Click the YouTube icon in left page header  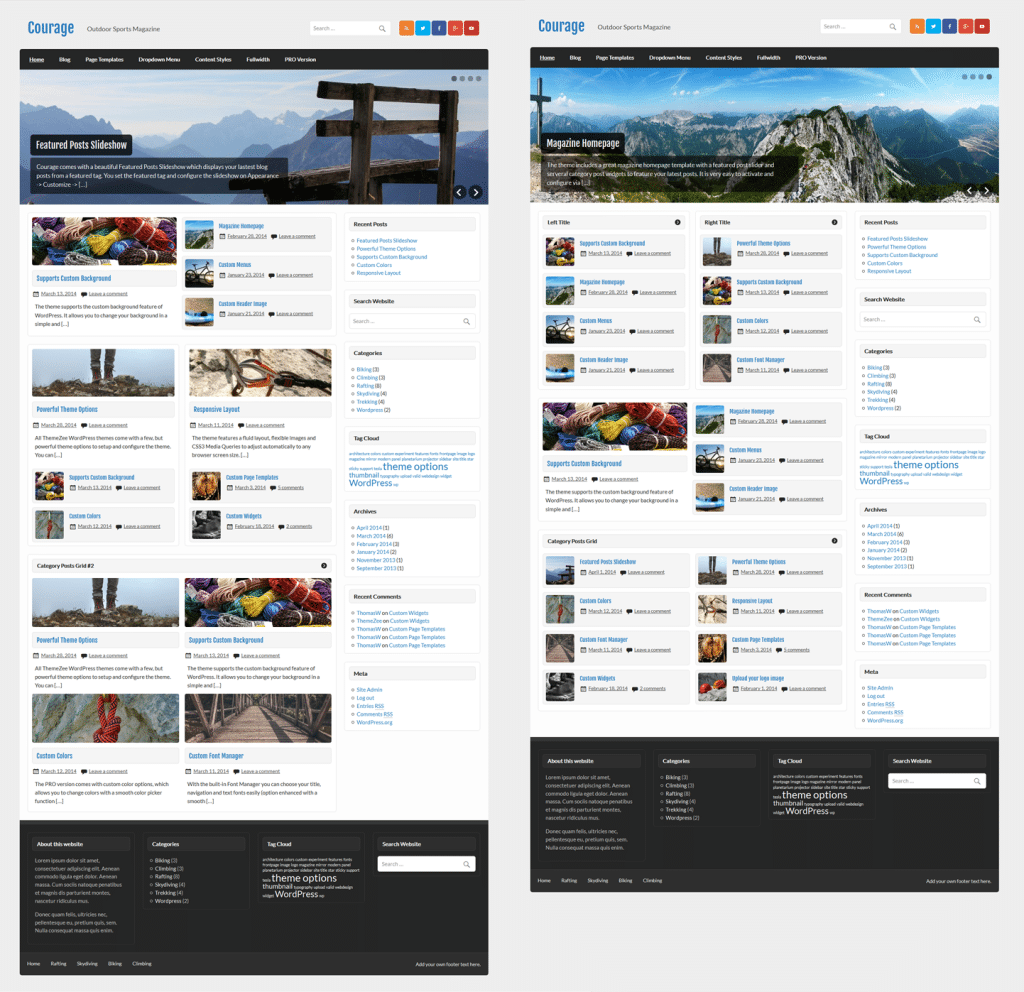coord(471,28)
